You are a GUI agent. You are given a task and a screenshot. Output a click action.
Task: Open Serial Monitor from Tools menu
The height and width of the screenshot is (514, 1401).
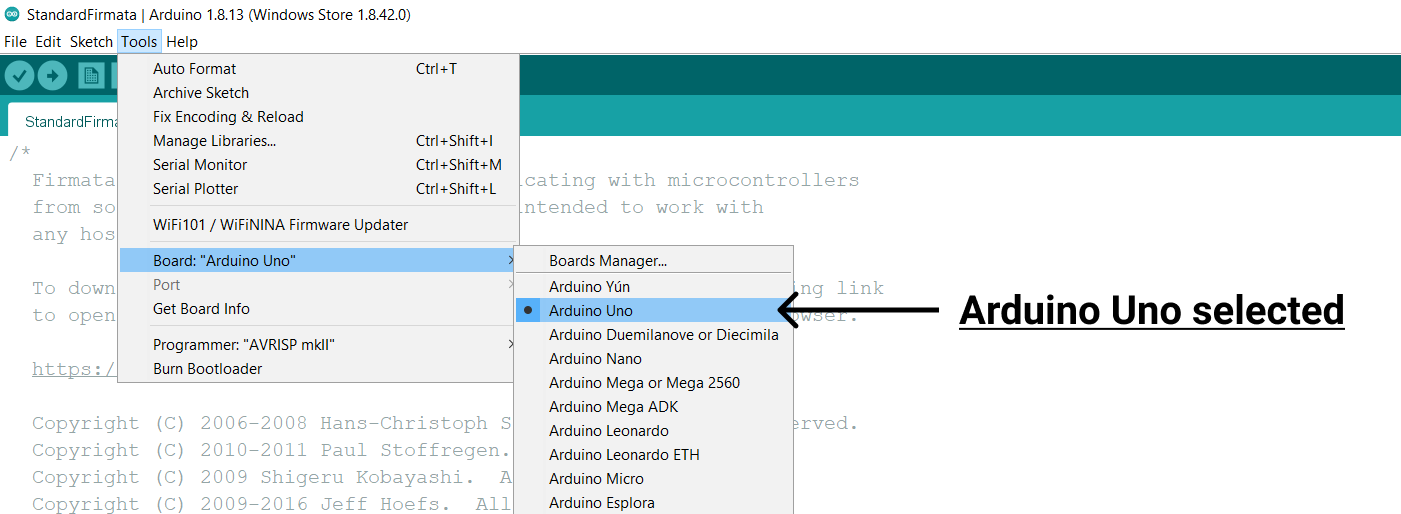click(200, 165)
